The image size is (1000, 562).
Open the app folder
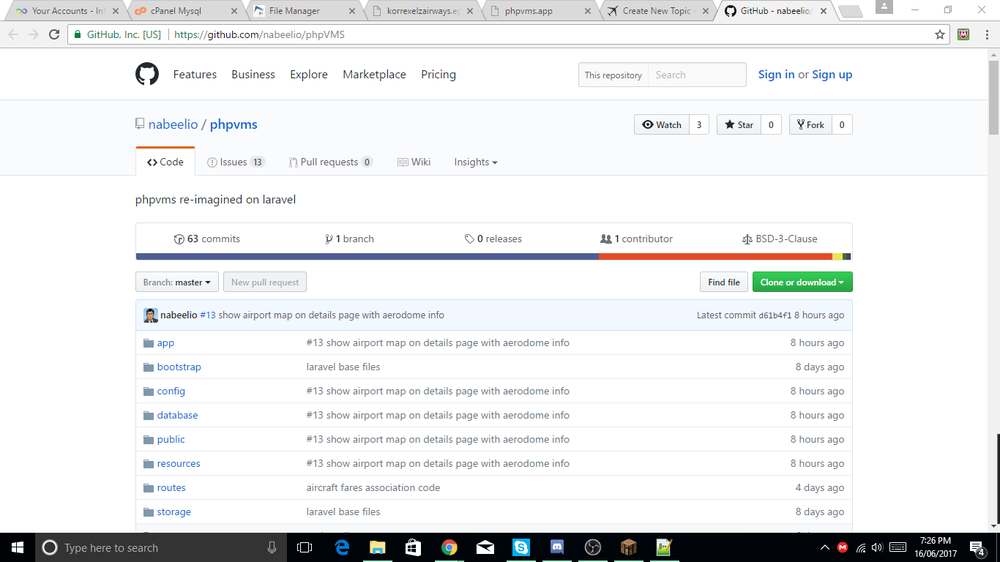coord(165,343)
